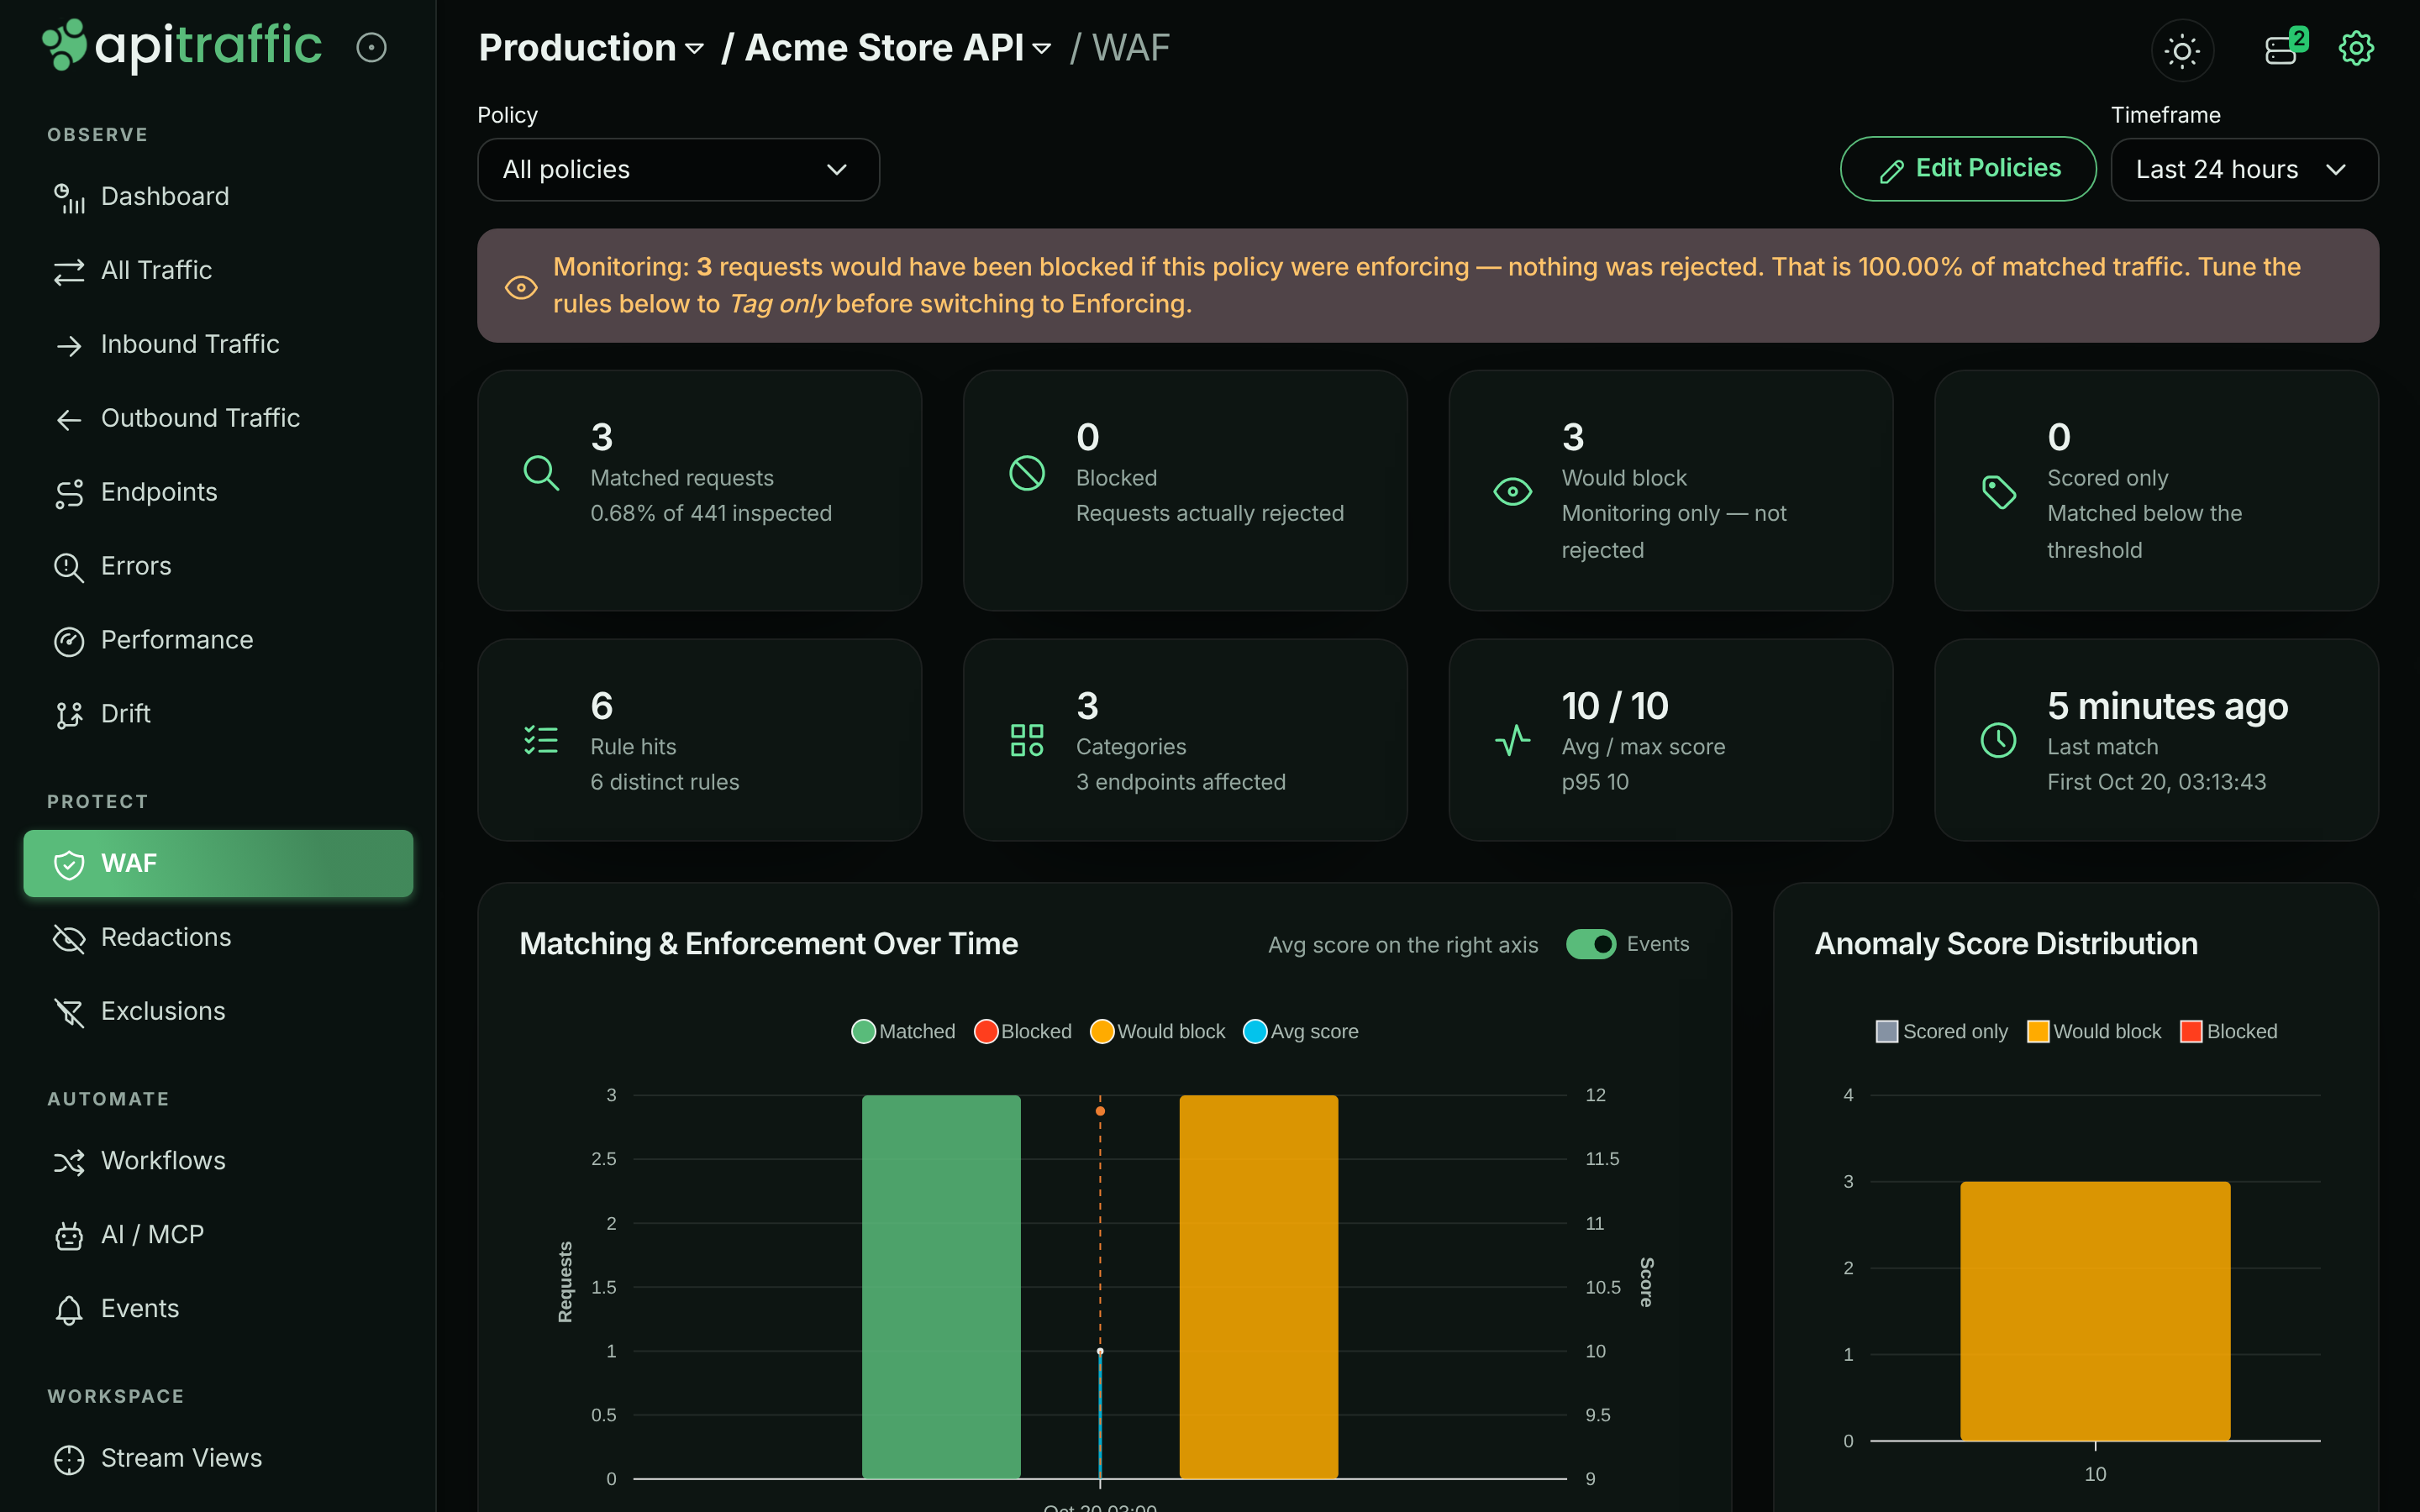The height and width of the screenshot is (1512, 2420).
Task: Toggle Avg score series in legend
Action: 1300,1031
